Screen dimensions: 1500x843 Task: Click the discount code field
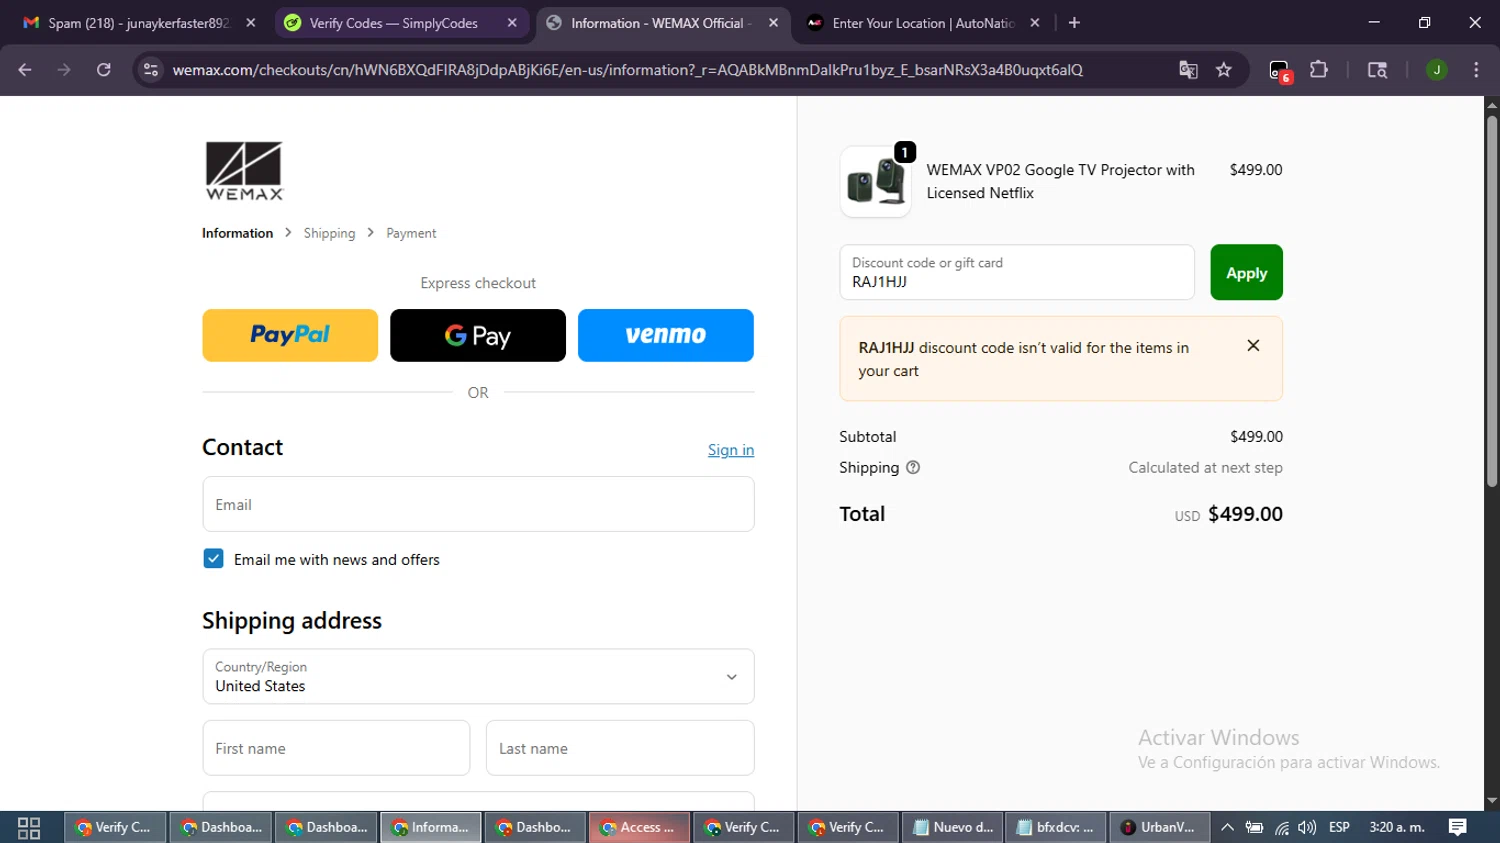[x=1017, y=272]
